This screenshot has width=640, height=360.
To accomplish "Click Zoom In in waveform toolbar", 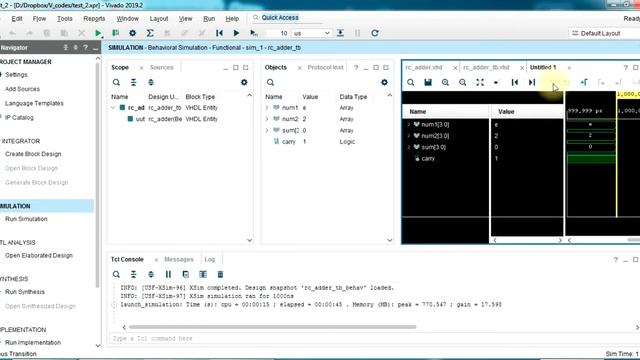I will point(445,82).
